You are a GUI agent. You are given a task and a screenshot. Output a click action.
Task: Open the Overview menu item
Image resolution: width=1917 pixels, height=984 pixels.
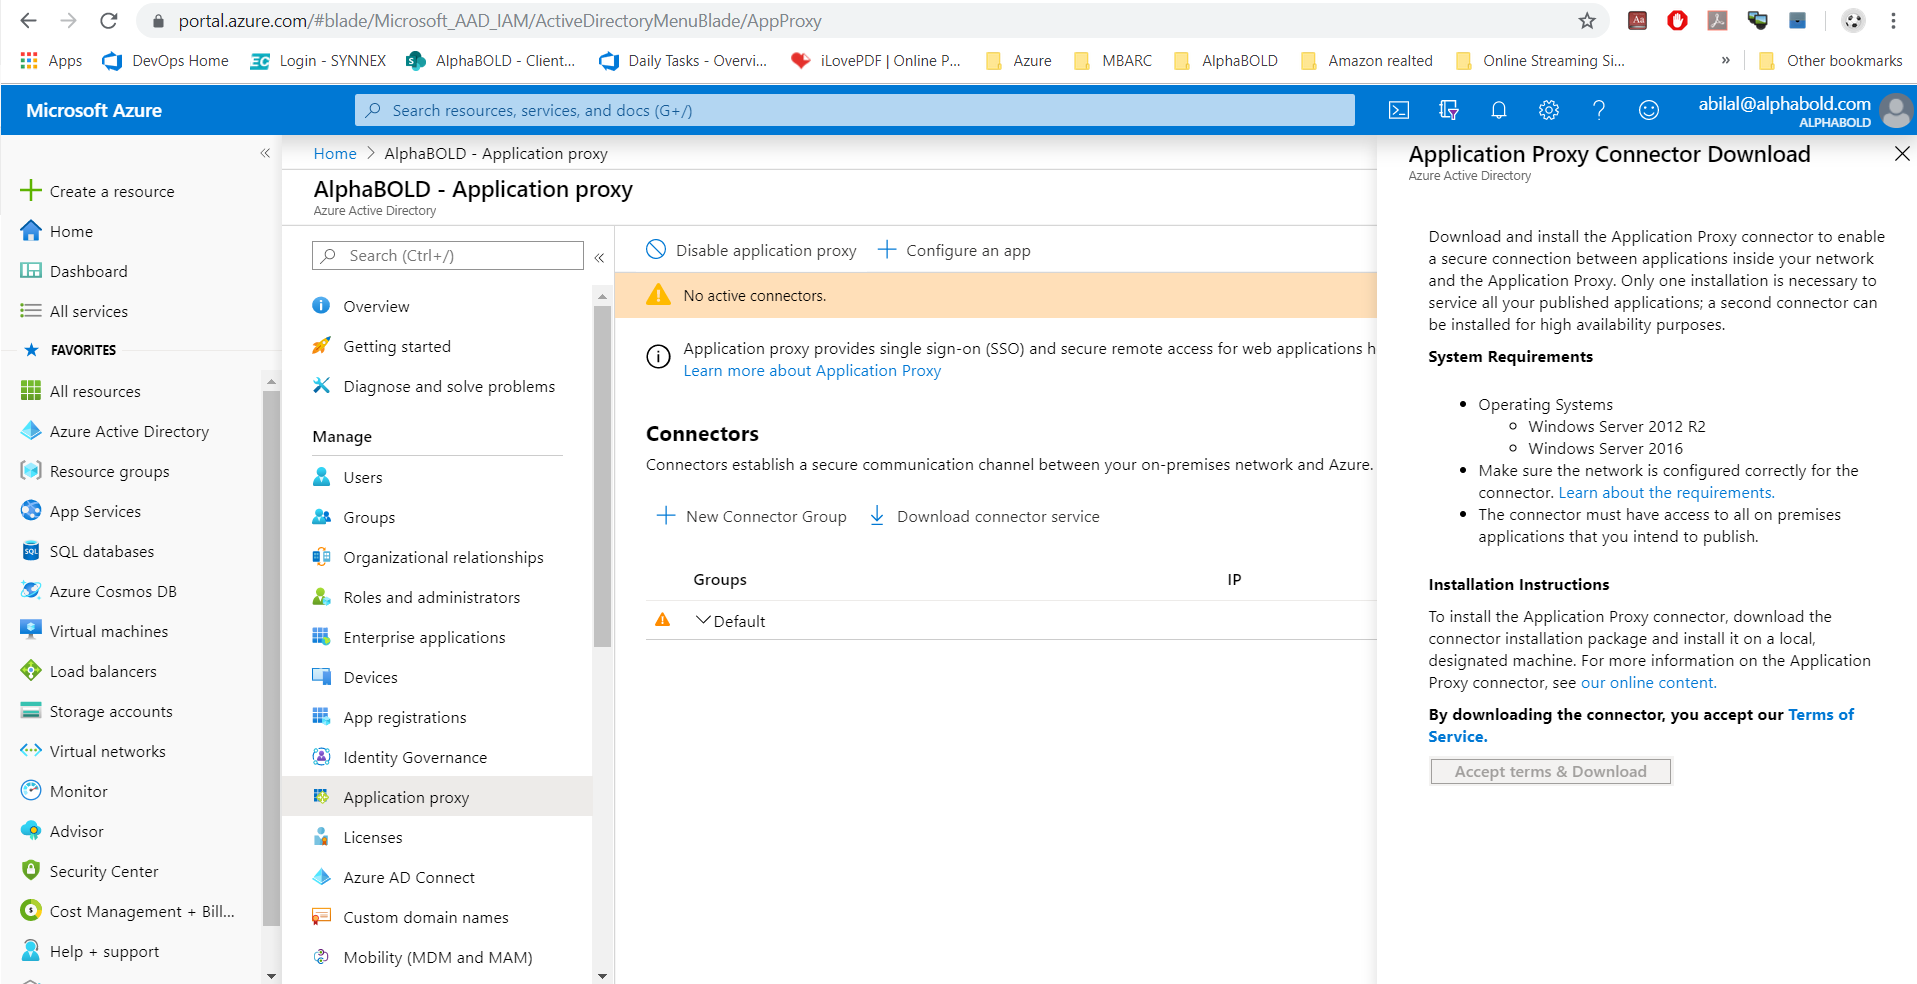376,306
